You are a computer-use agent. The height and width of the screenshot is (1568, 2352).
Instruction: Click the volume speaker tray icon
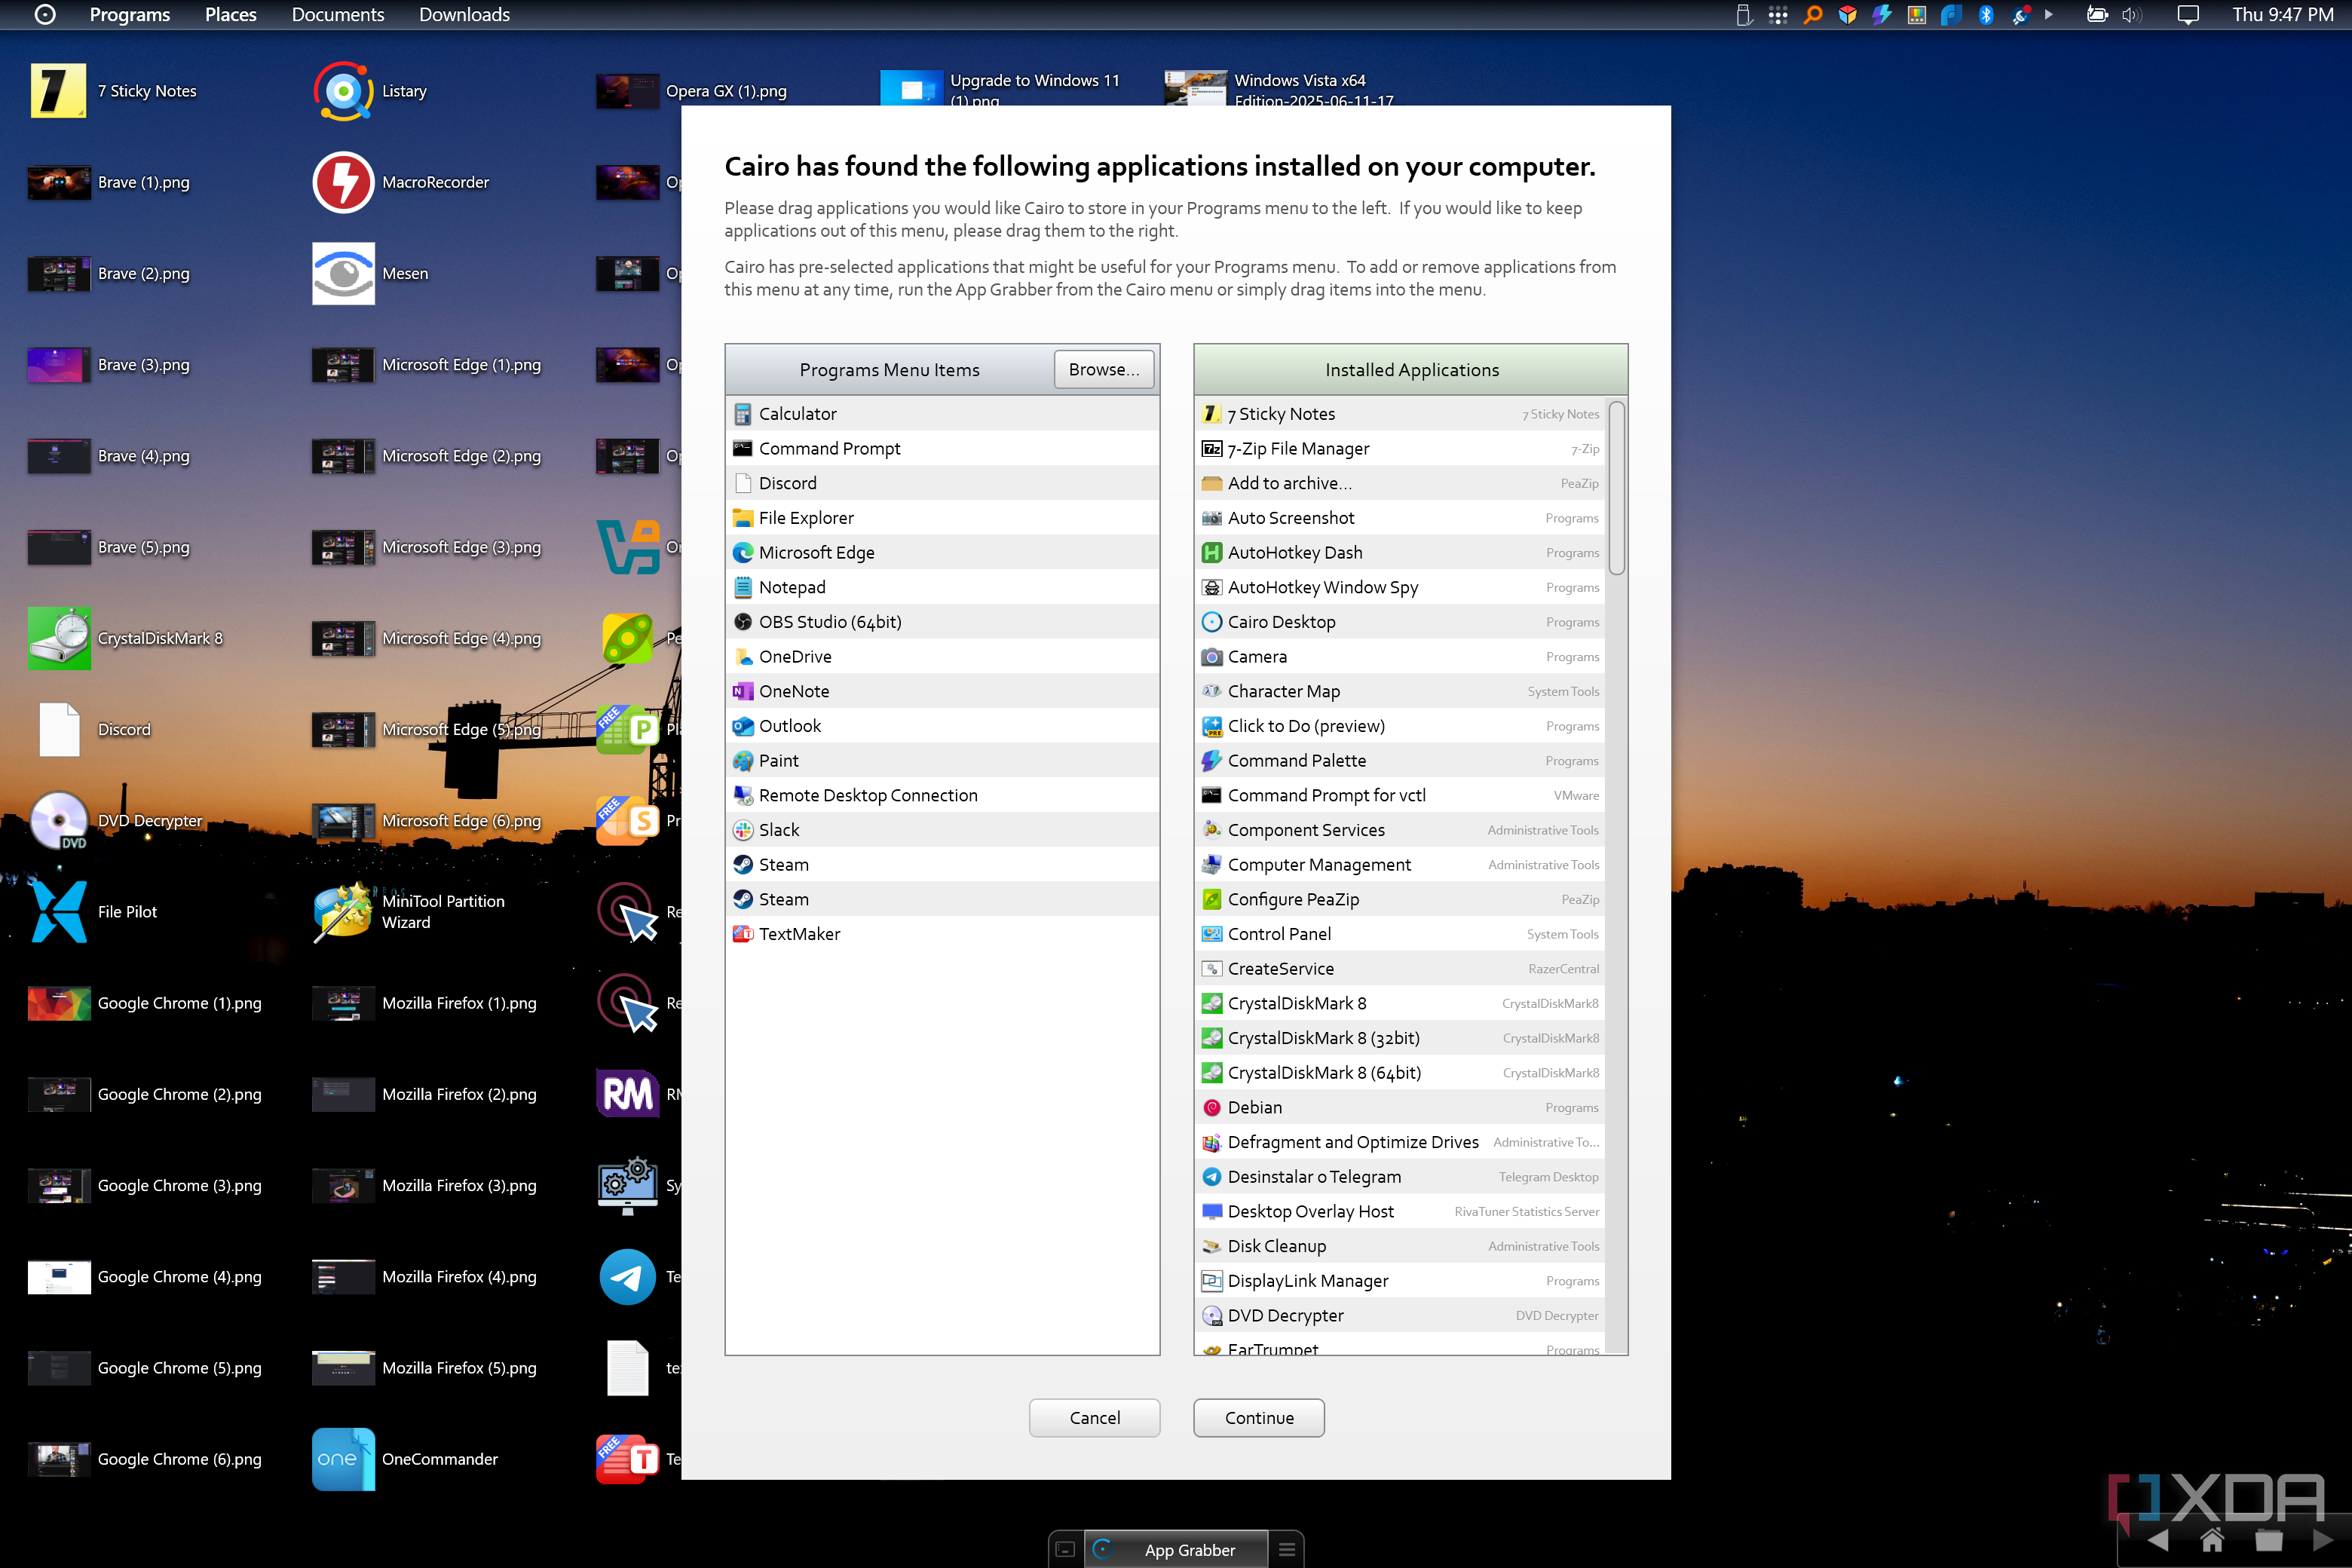click(2131, 14)
